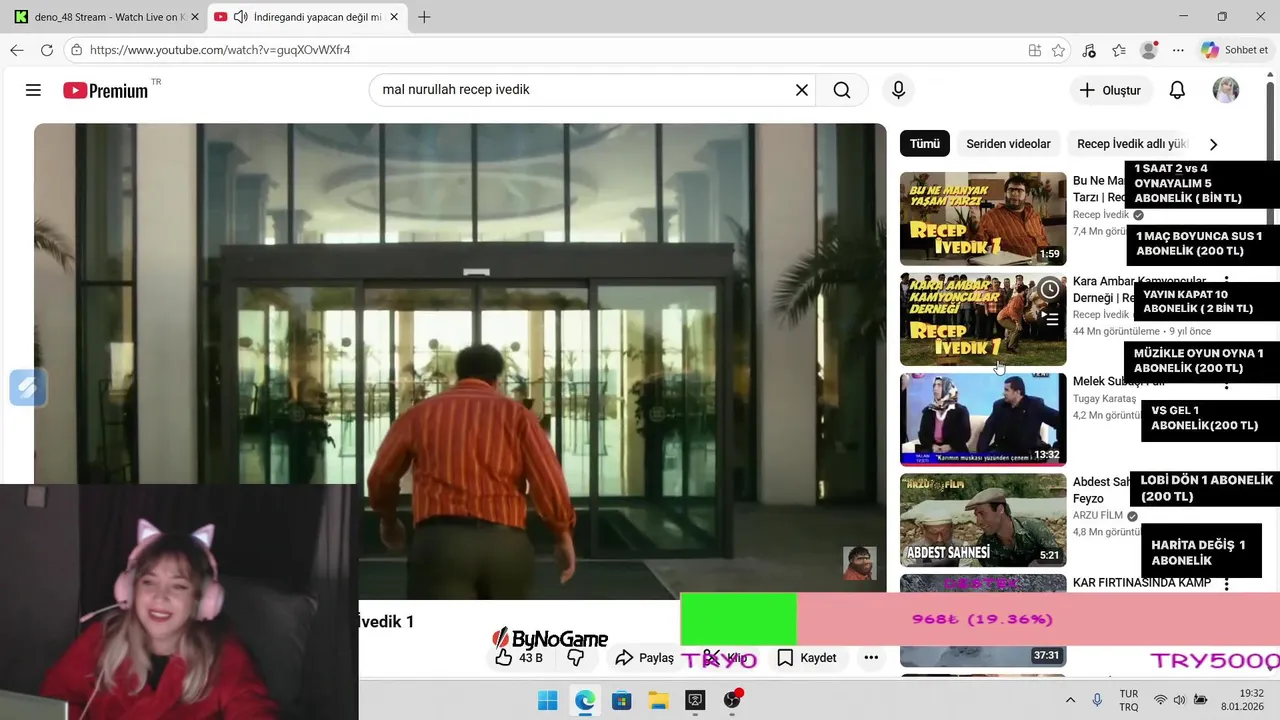
Task: Open the Kara Ambar Kamyoncular Derneği thumbnail
Action: pos(983,319)
